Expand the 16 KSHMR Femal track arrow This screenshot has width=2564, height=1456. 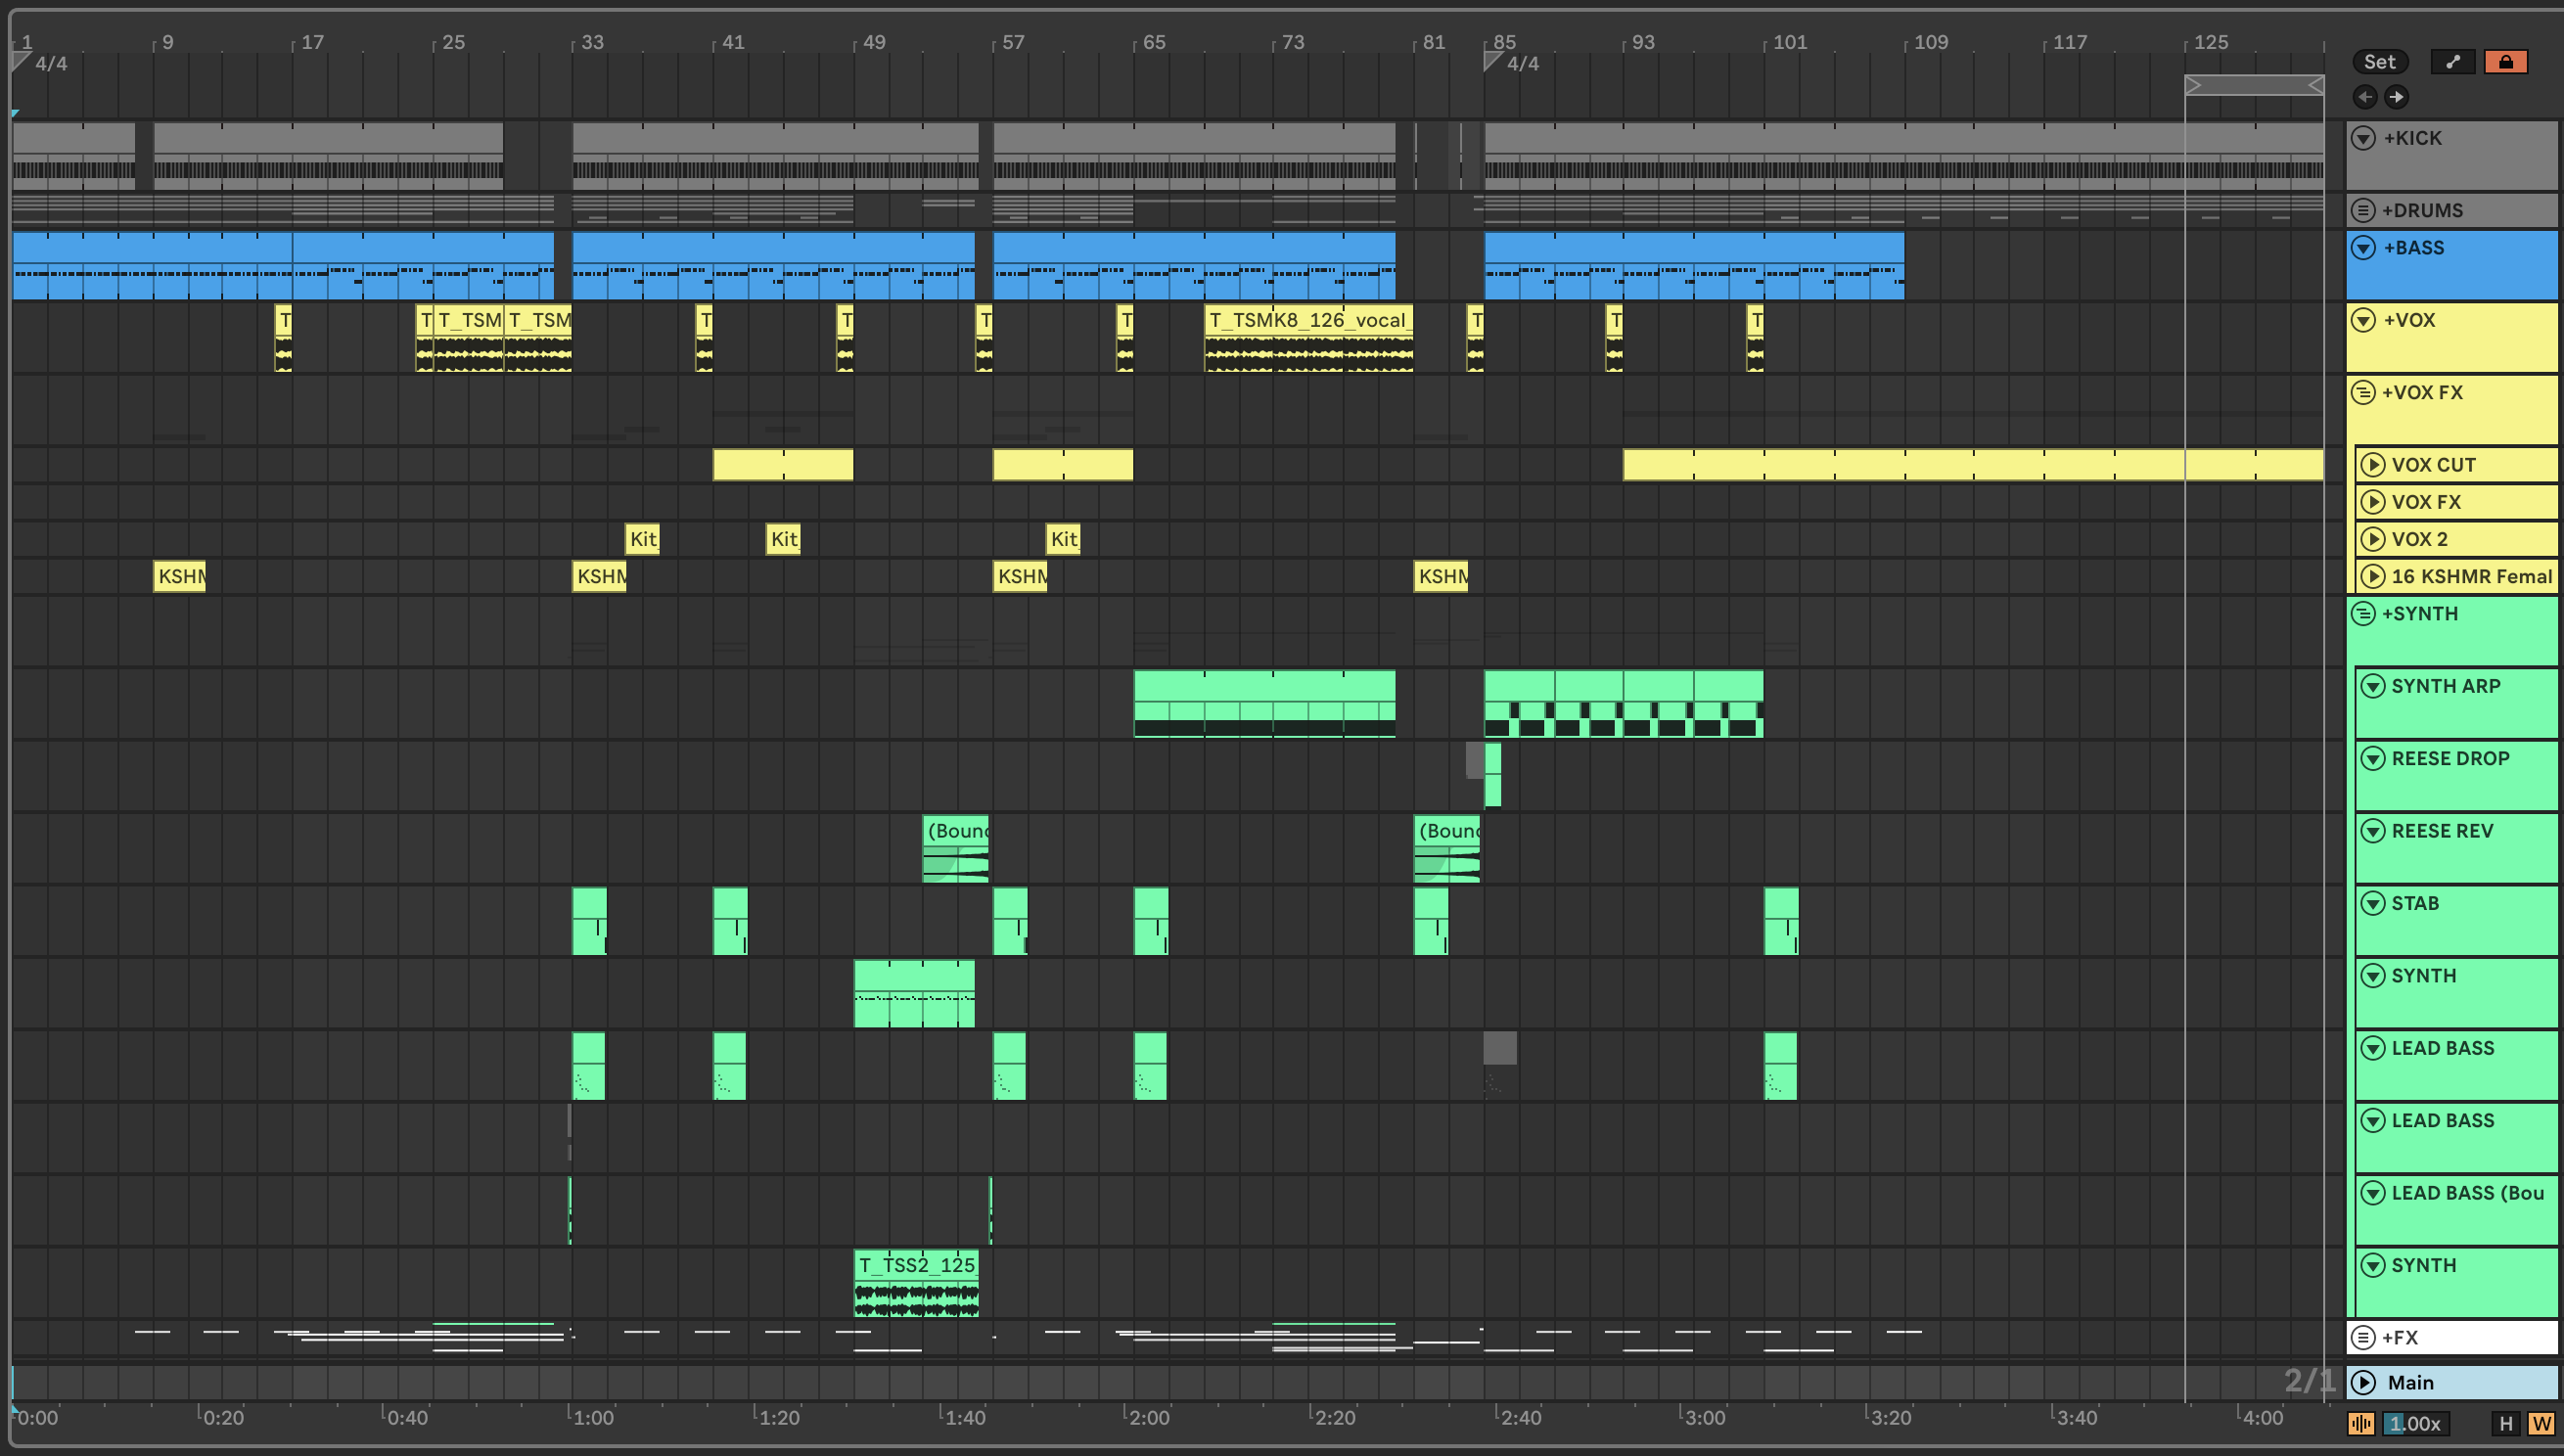point(2373,576)
